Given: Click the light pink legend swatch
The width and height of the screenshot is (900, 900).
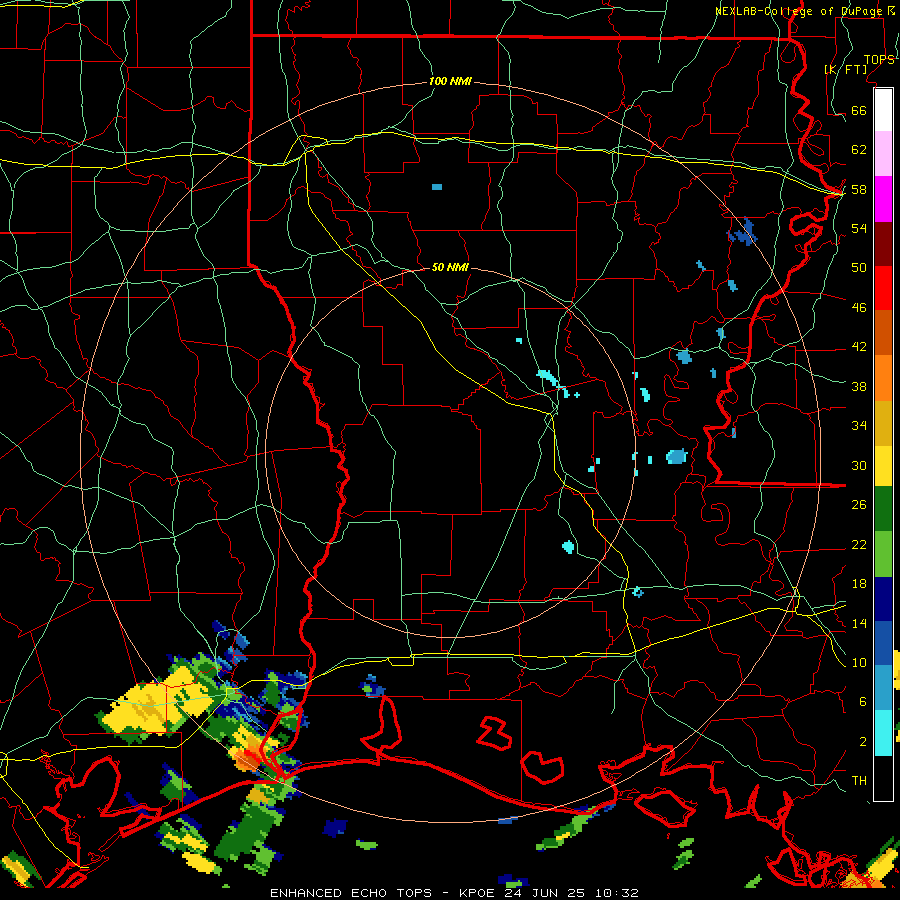Looking at the screenshot, I should pos(883,153).
